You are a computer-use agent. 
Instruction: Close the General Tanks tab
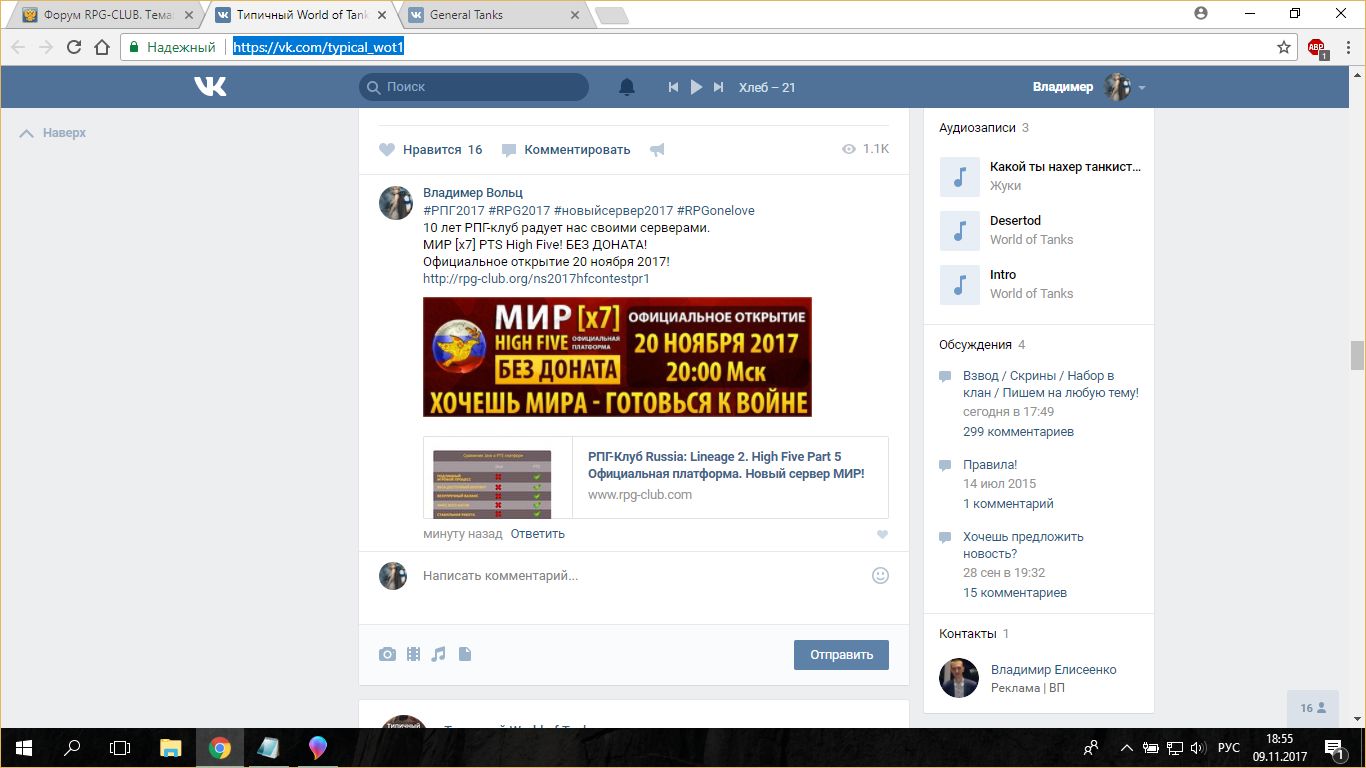[573, 15]
